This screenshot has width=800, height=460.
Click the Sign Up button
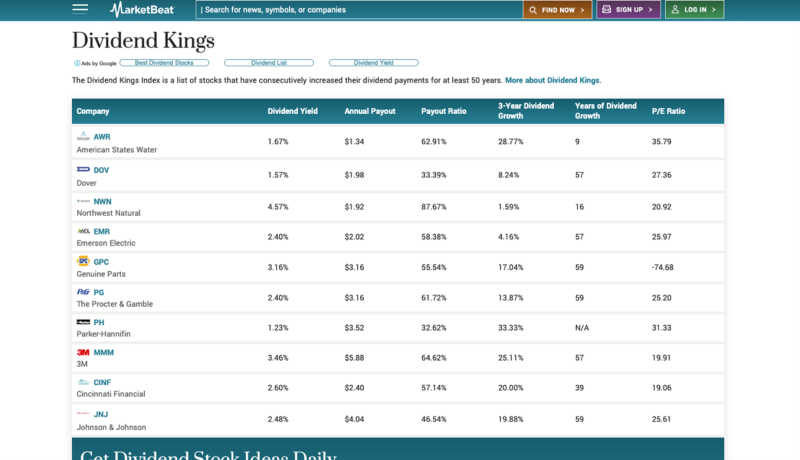click(x=628, y=10)
